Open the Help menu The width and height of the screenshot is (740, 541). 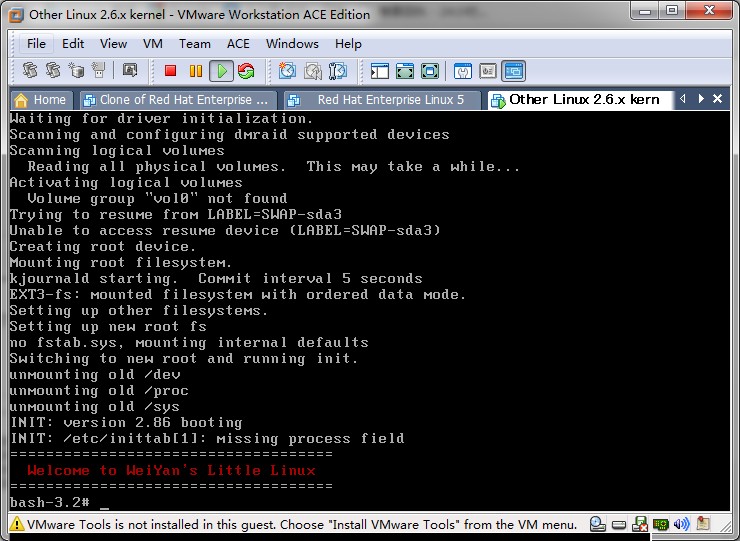click(x=348, y=44)
